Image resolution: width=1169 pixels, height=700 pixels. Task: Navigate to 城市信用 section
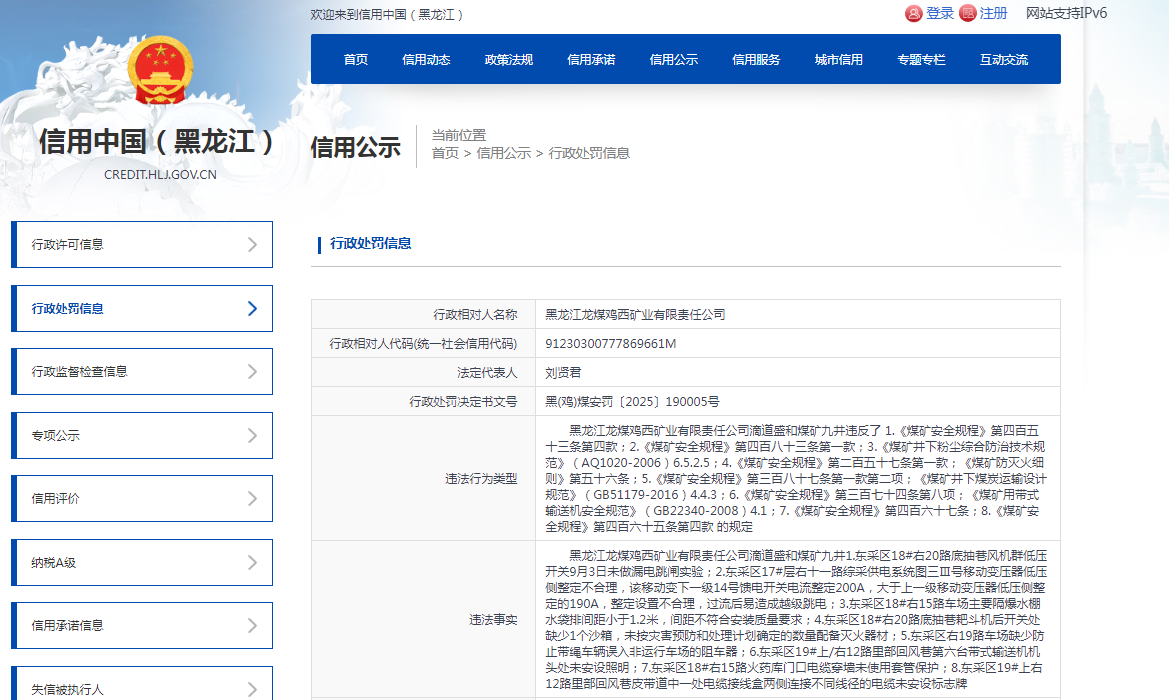tap(838, 59)
